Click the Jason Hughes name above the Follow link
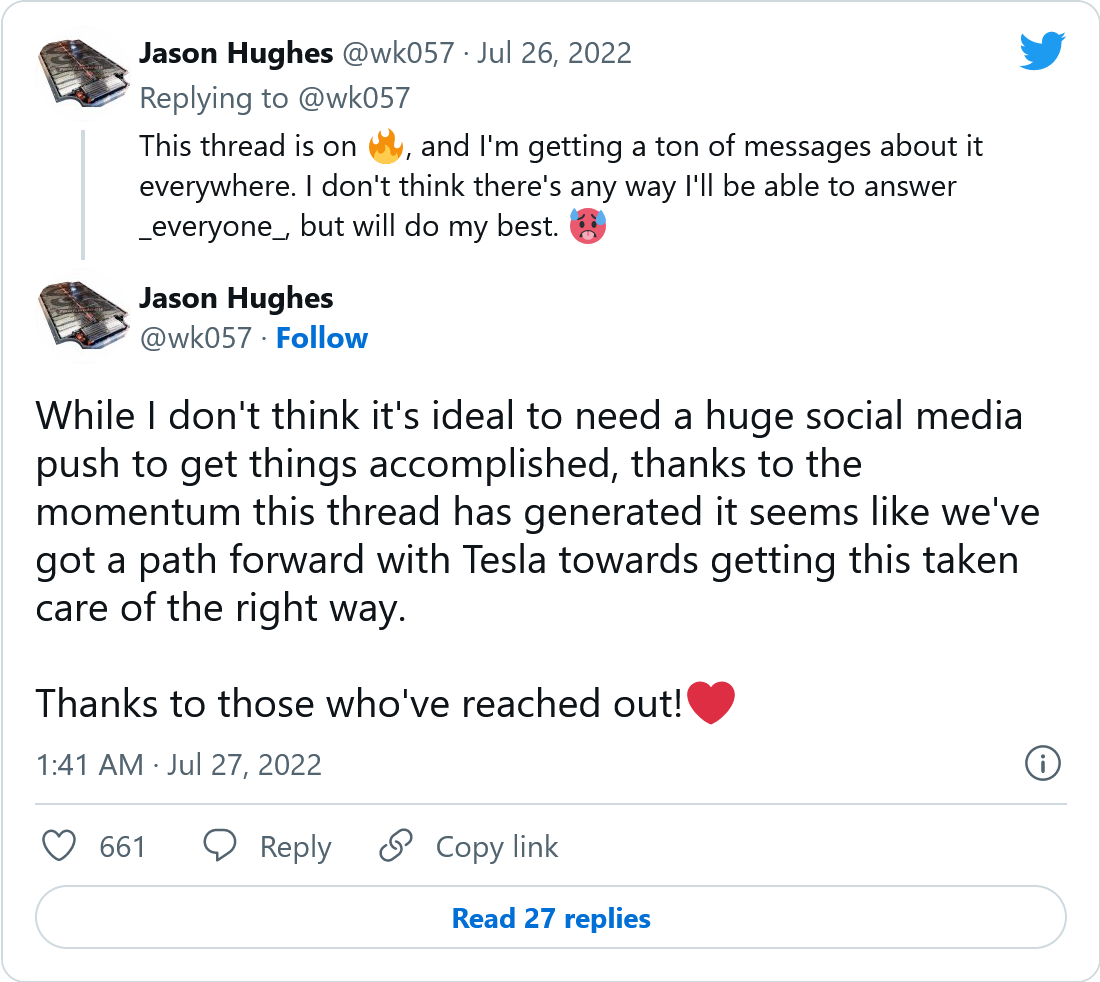1100x982 pixels. click(x=236, y=298)
